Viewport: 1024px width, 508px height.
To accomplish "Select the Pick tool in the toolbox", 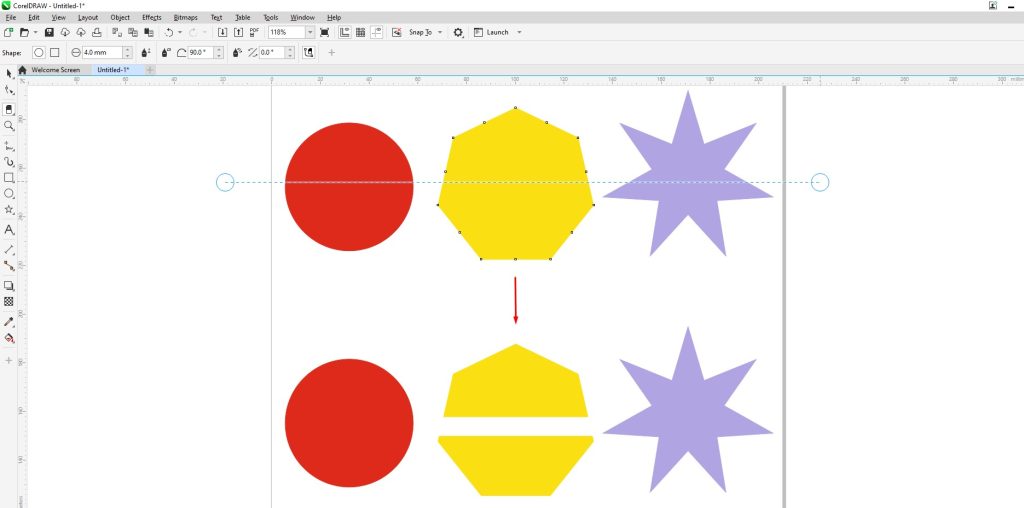I will point(9,74).
